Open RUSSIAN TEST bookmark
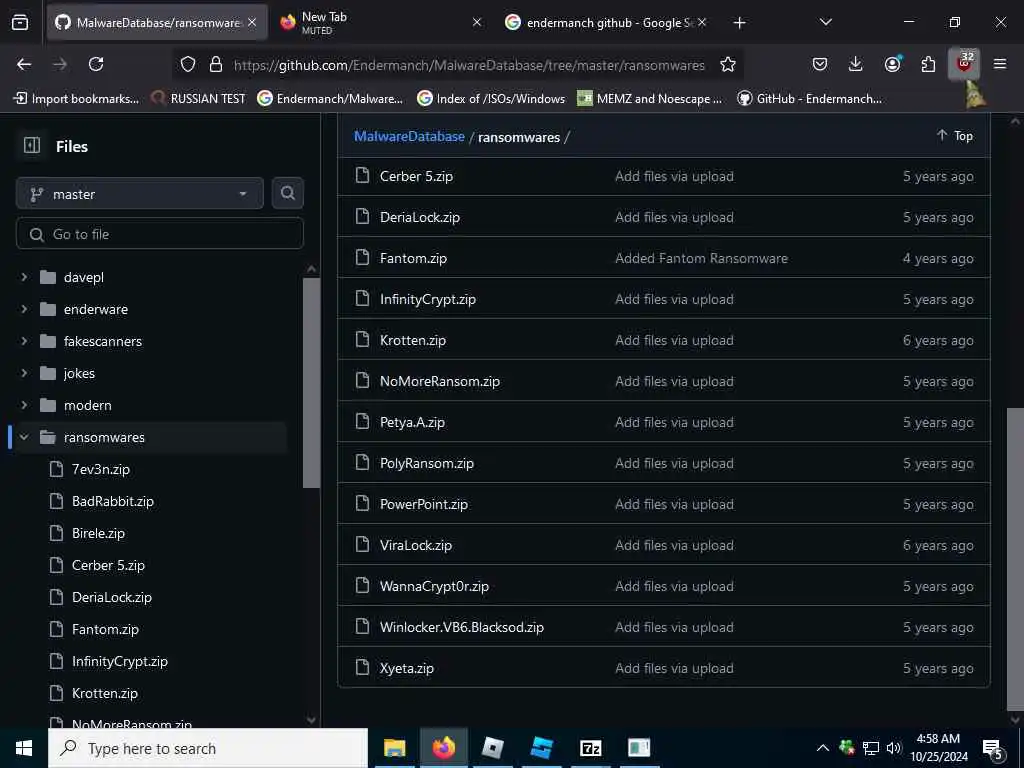This screenshot has width=1024, height=768. (x=198, y=99)
